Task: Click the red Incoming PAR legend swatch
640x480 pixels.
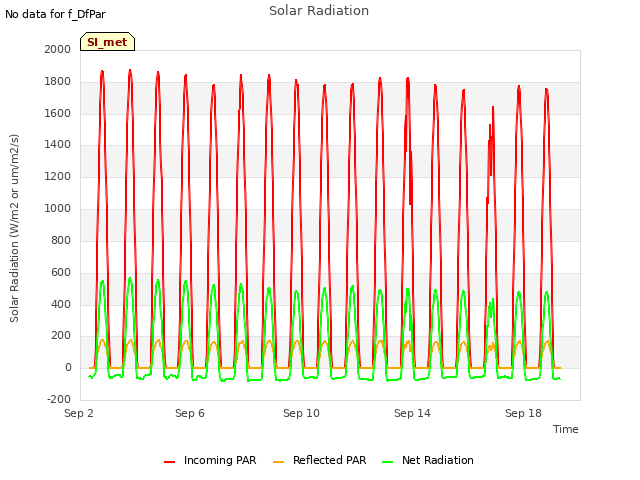Action: point(169,462)
